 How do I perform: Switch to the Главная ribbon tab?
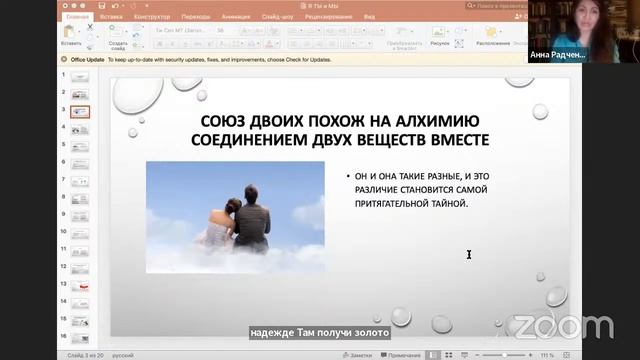(x=78, y=17)
